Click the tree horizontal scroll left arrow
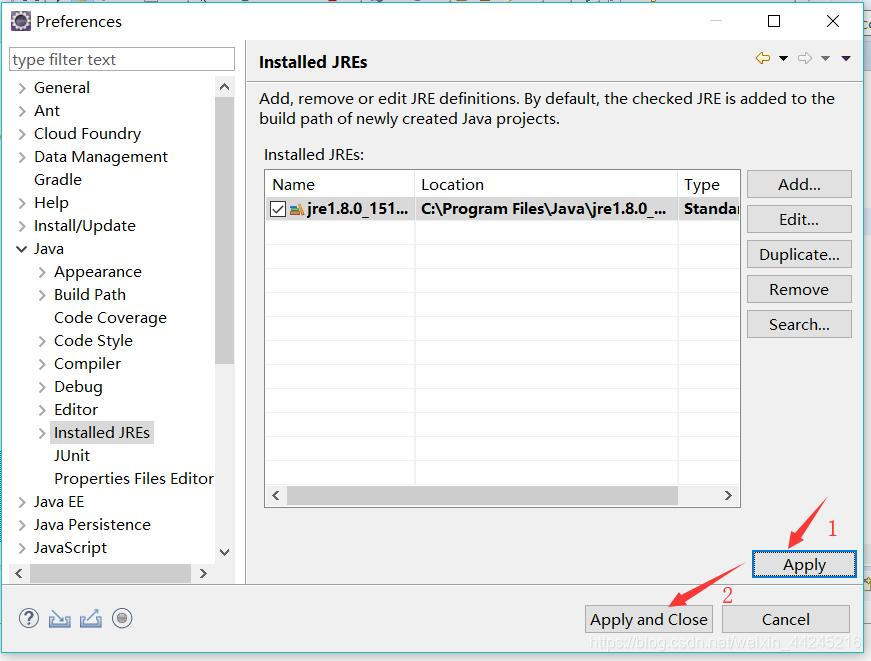The width and height of the screenshot is (871, 661). click(x=19, y=573)
